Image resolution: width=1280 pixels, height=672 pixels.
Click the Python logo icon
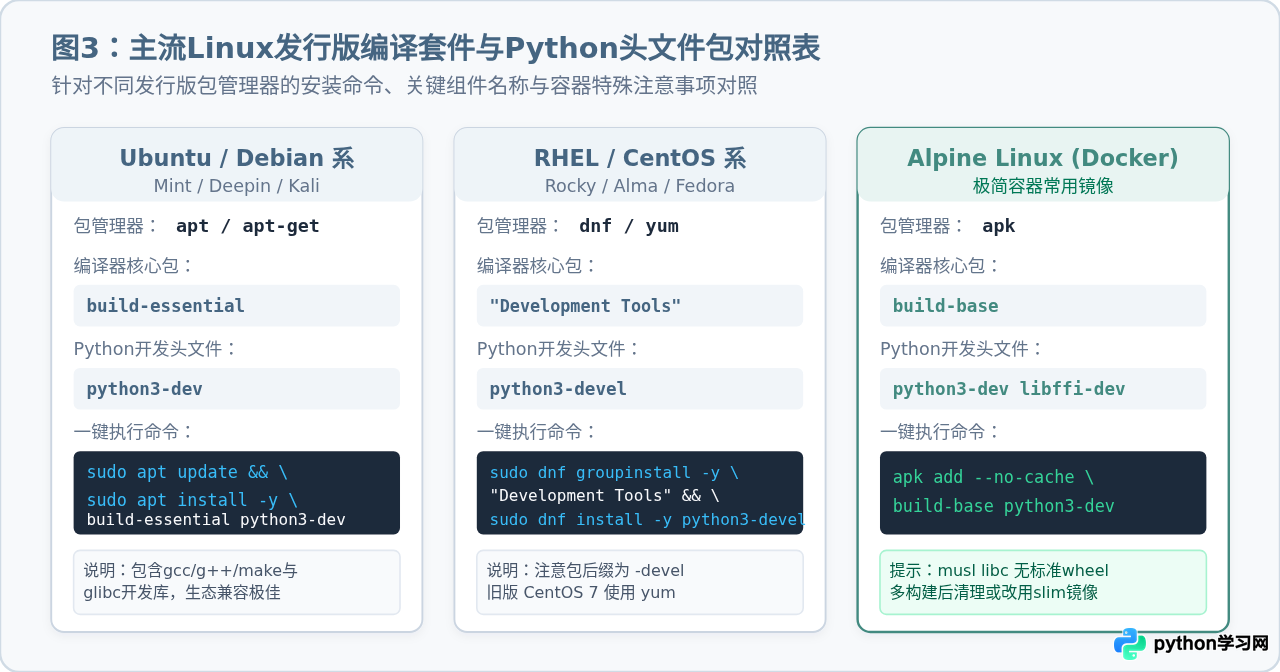tap(1130, 644)
